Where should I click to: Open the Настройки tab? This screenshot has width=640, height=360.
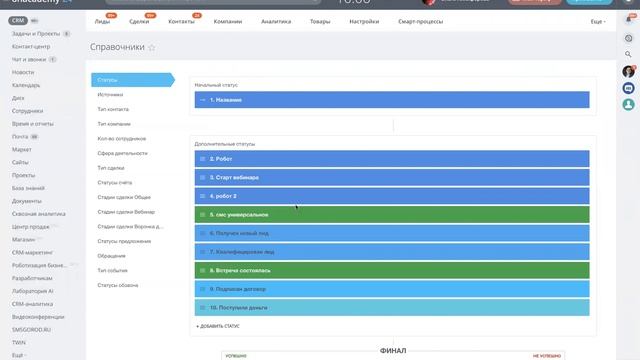(x=364, y=21)
